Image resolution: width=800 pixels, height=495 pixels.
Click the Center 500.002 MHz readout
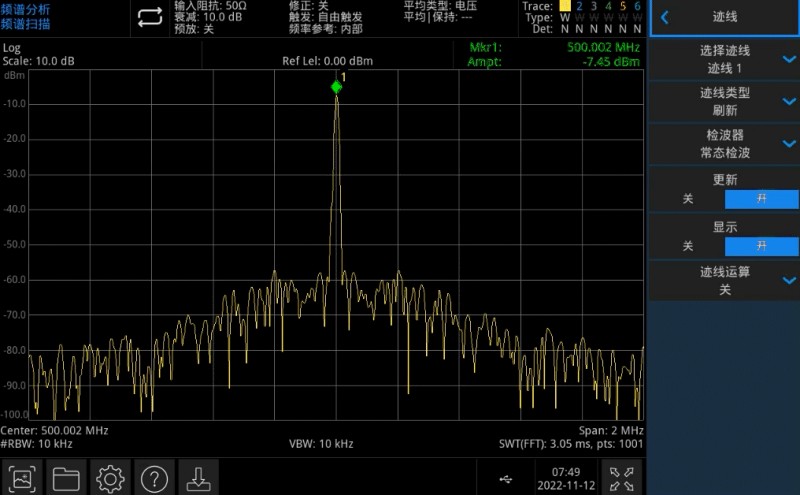(x=54, y=430)
